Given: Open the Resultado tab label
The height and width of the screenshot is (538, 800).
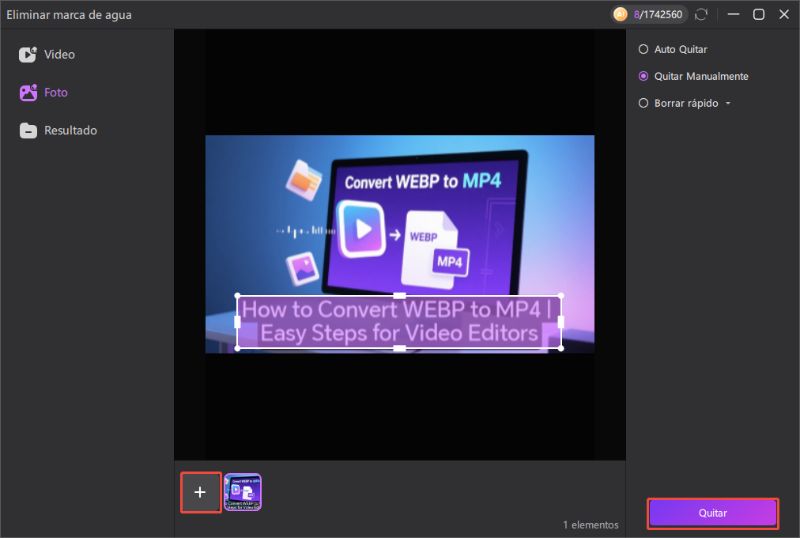Looking at the screenshot, I should click(70, 131).
